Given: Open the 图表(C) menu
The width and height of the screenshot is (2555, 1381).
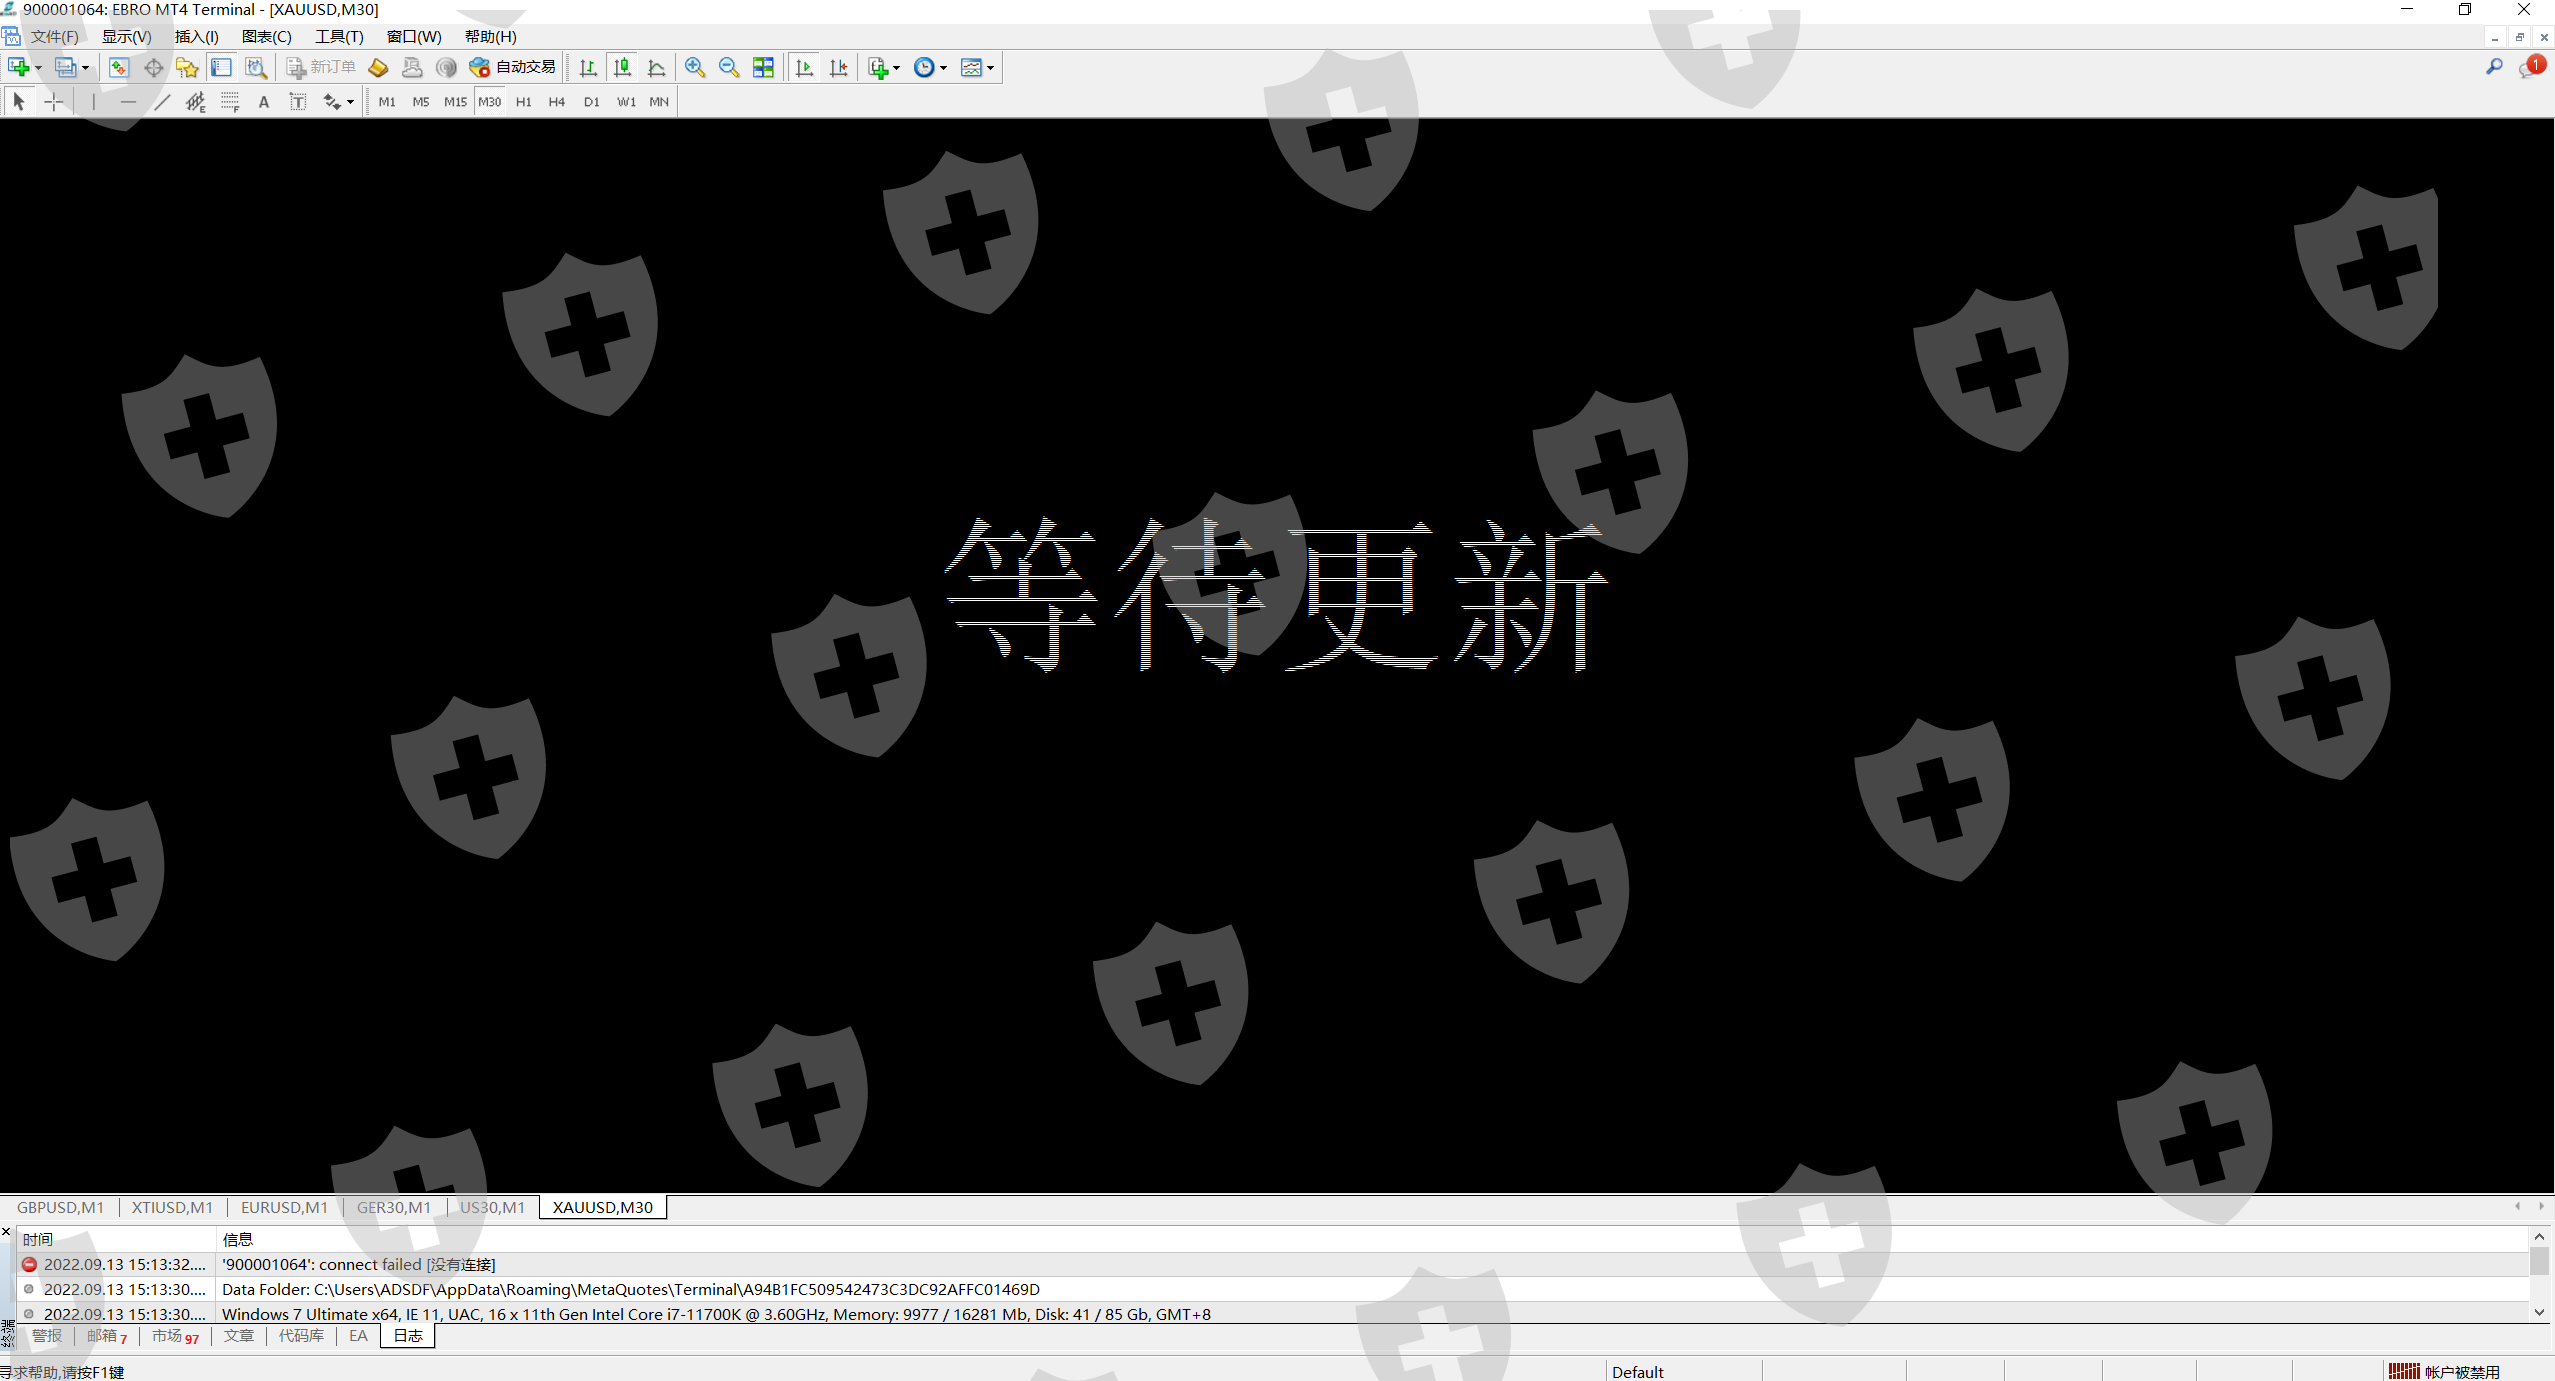Looking at the screenshot, I should pos(266,37).
